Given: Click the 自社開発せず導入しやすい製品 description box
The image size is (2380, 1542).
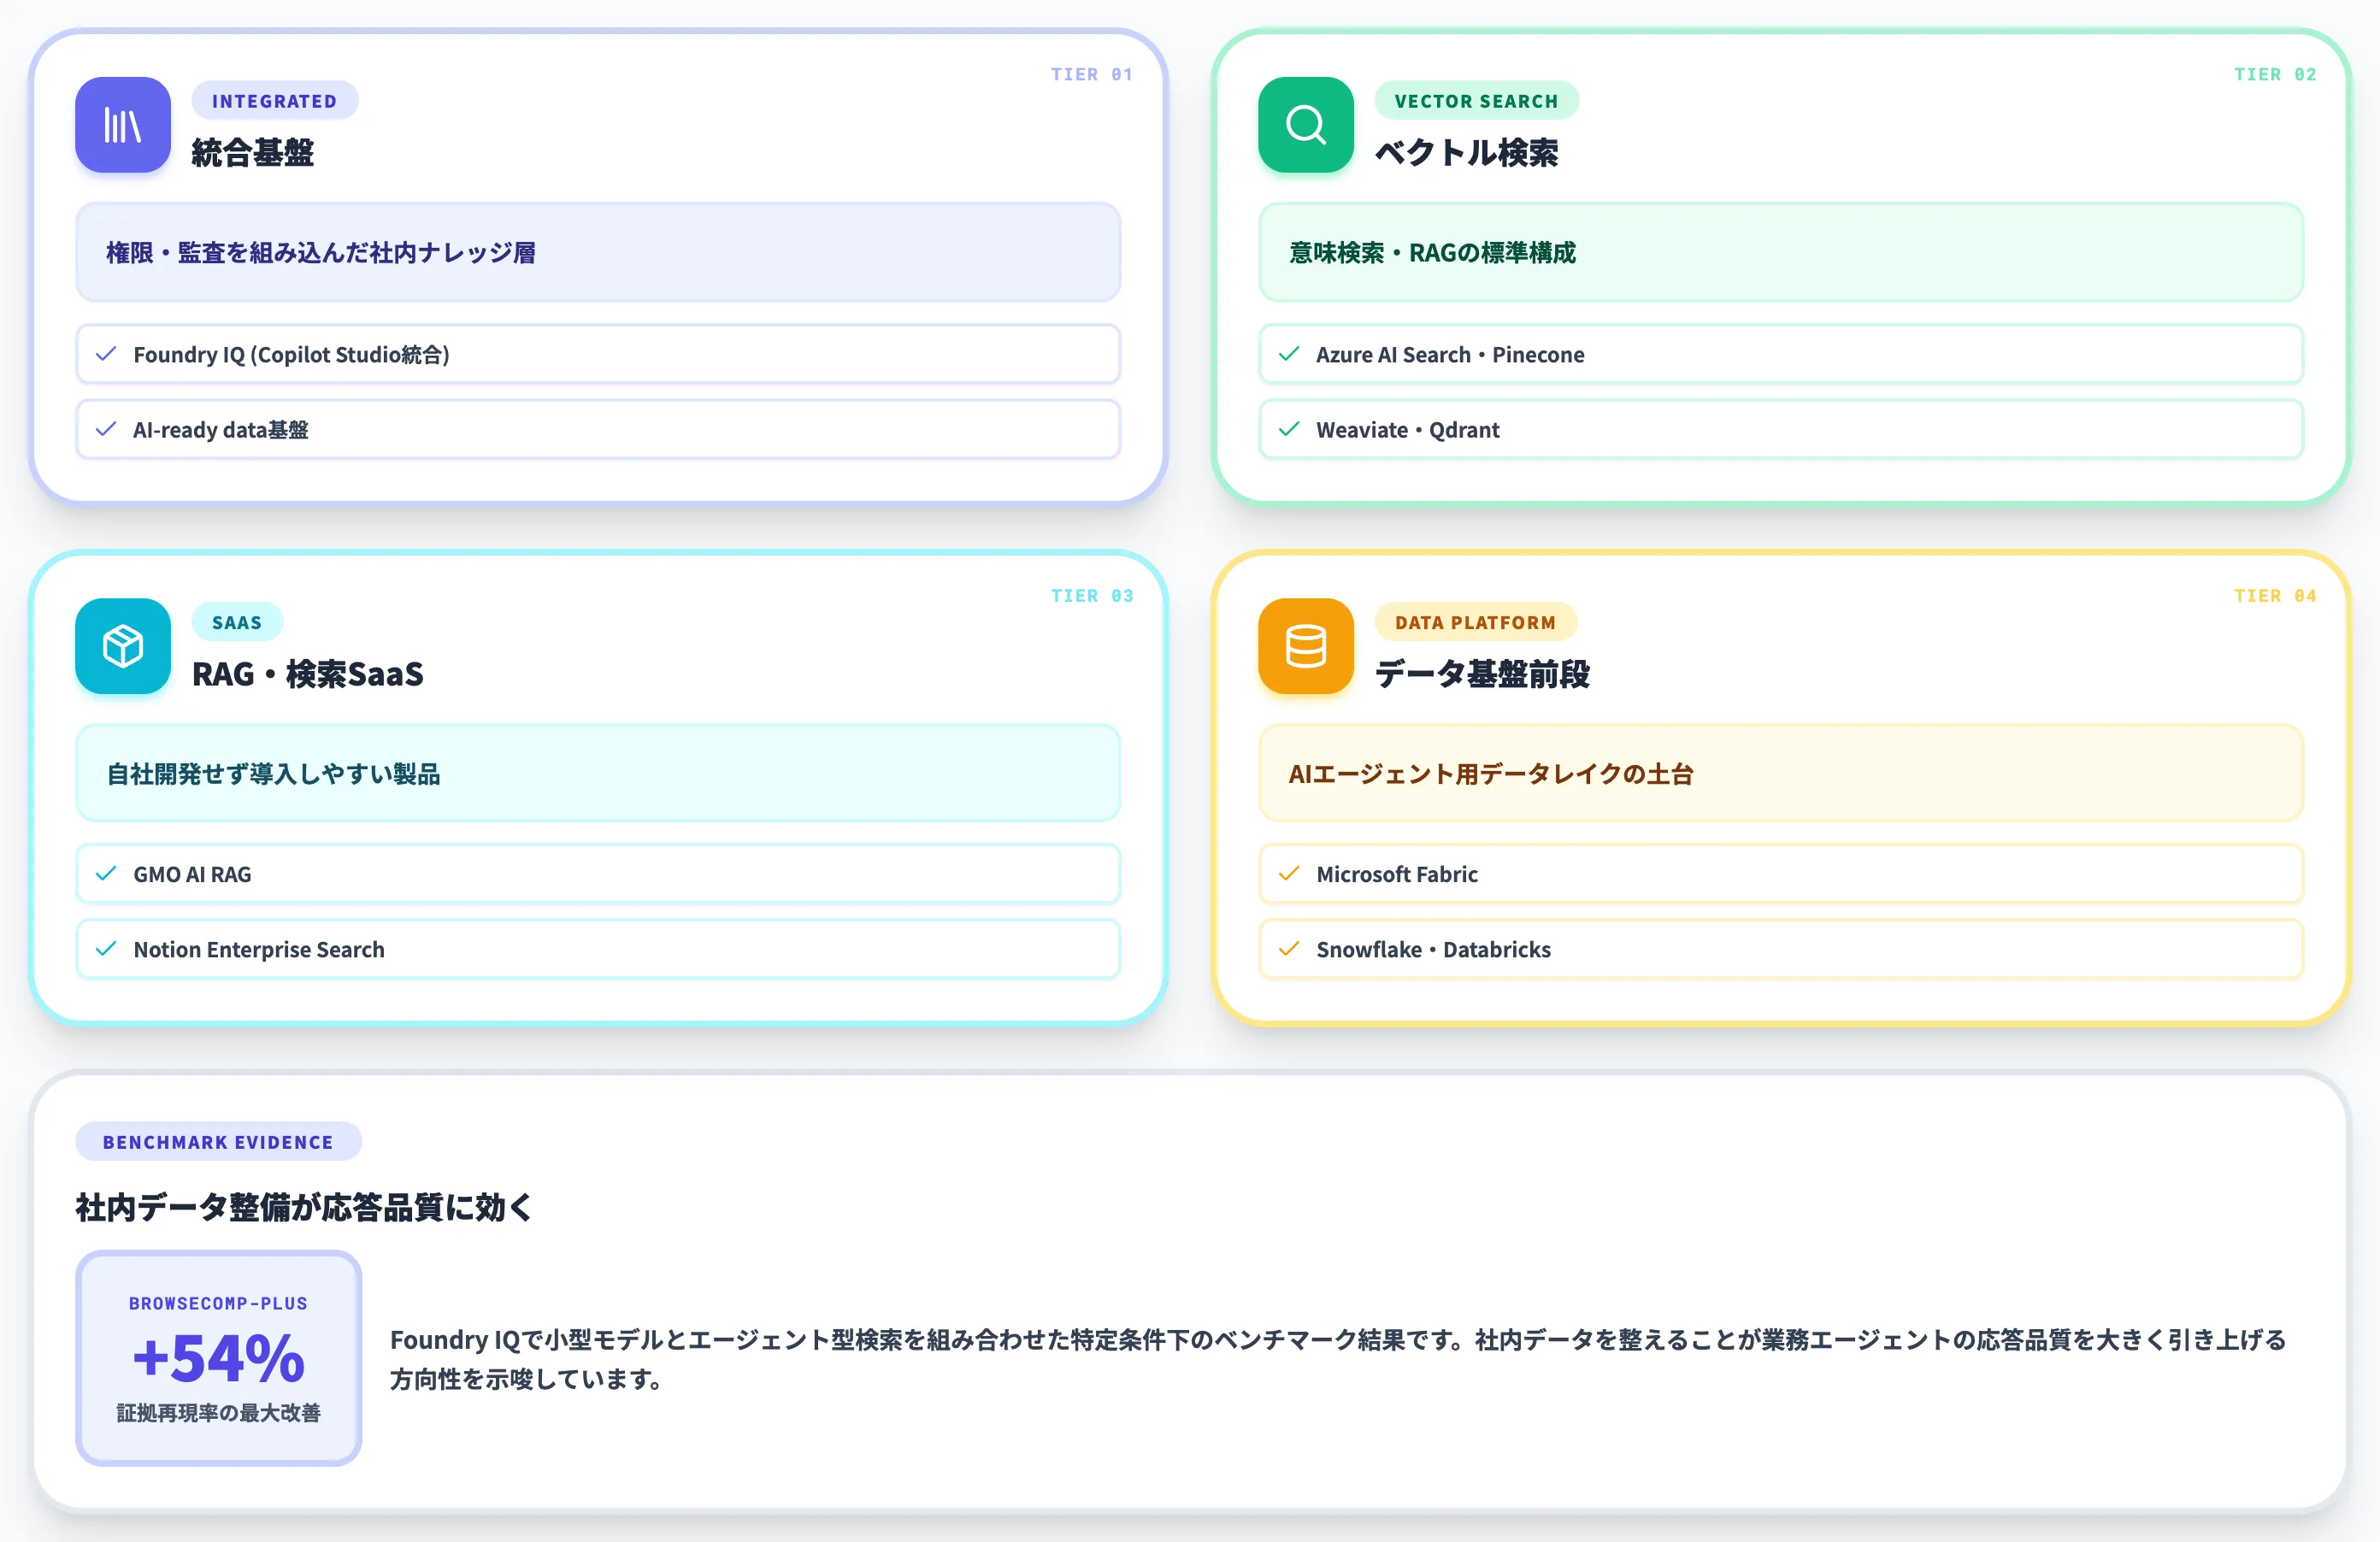Looking at the screenshot, I should (x=598, y=773).
